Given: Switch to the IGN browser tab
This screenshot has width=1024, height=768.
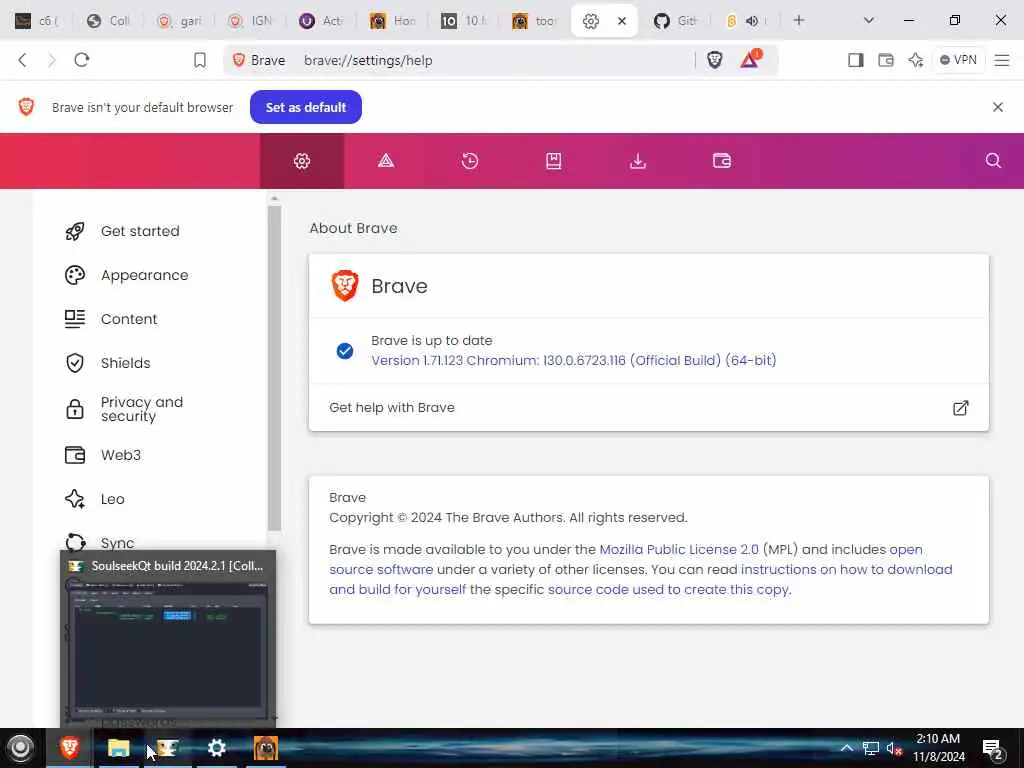Looking at the screenshot, I should pyautogui.click(x=250, y=21).
